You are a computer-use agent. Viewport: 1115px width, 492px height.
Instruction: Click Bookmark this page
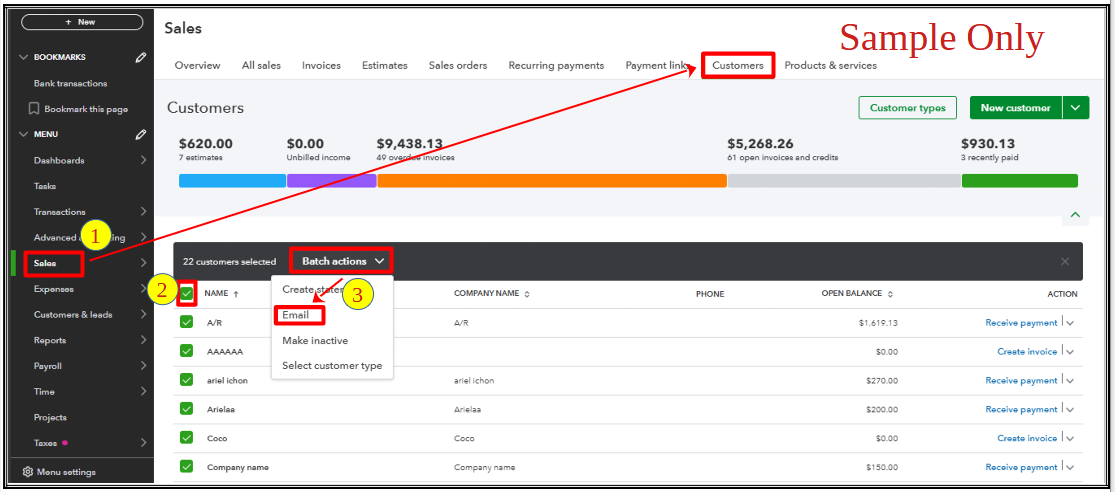[x=78, y=109]
